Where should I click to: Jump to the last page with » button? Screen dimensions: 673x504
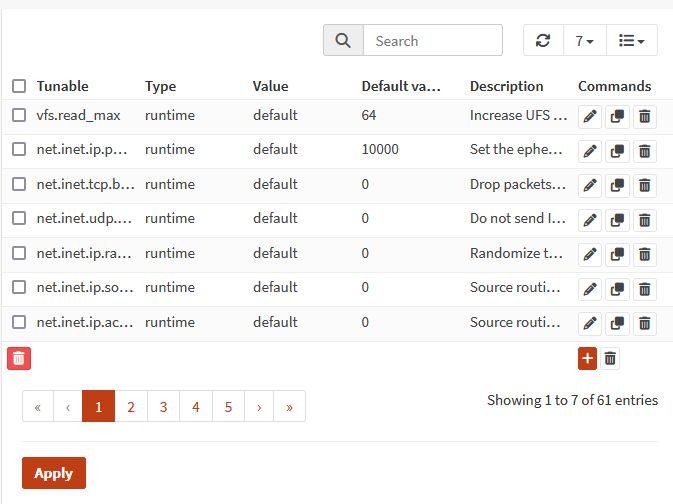[289, 406]
